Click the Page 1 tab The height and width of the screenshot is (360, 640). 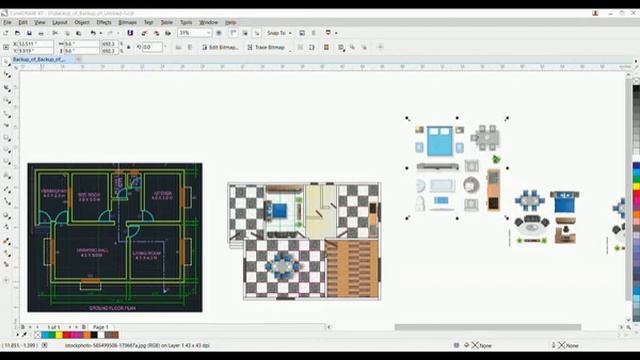tap(100, 327)
